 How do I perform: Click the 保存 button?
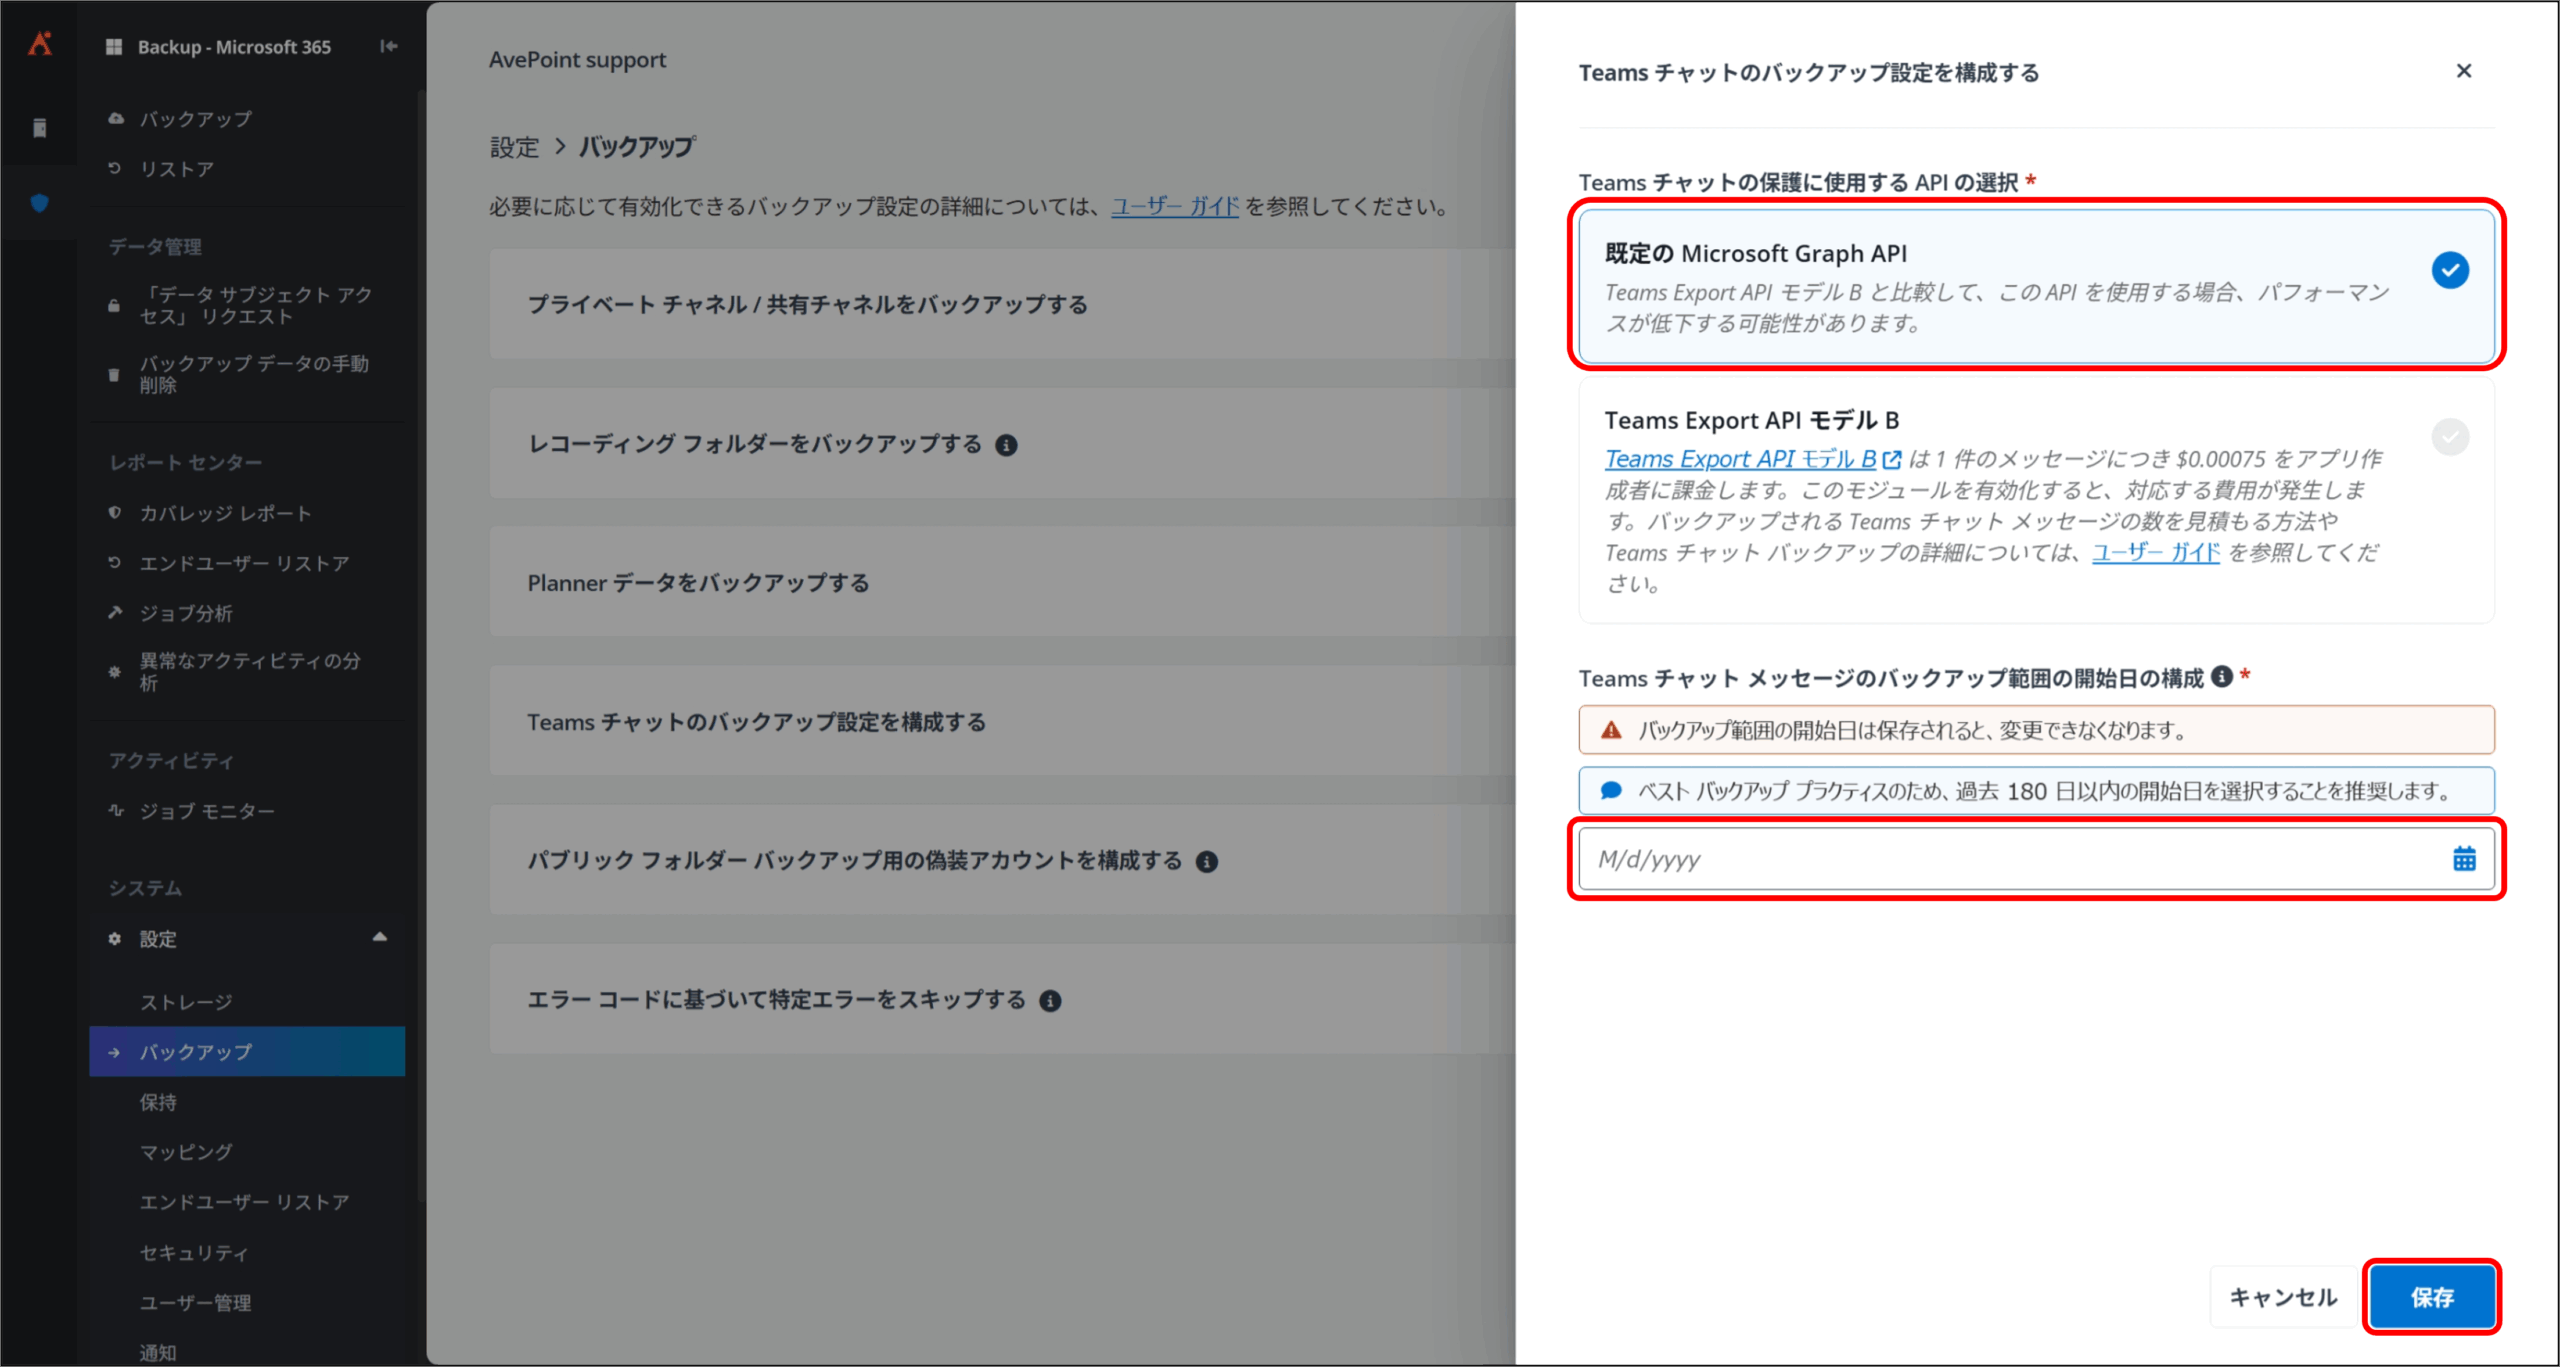(x=2431, y=1297)
